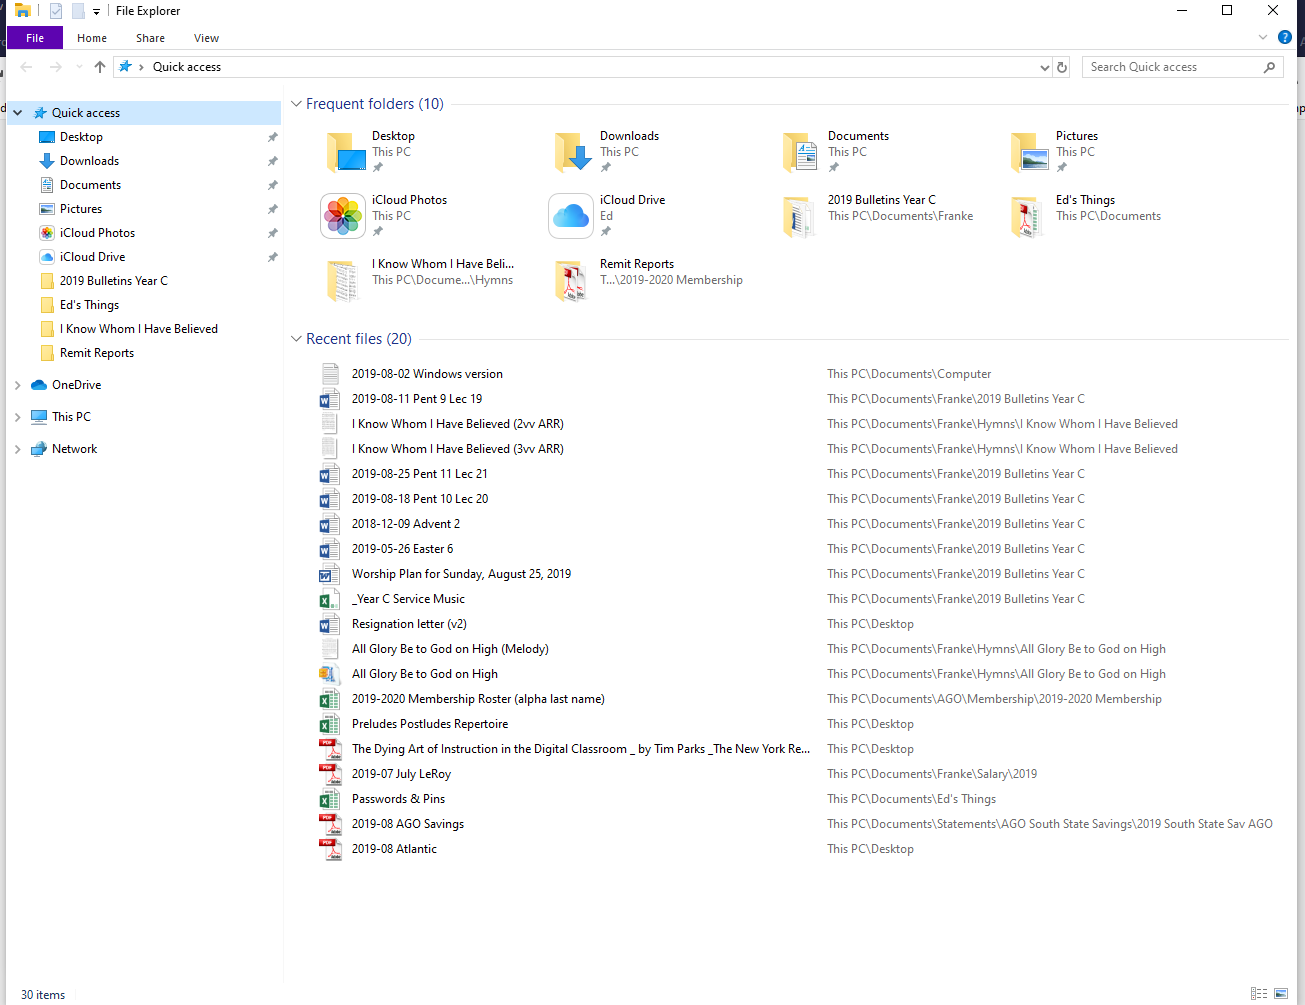
Task: Select the Pictures frequent folder icon
Action: 1029,152
